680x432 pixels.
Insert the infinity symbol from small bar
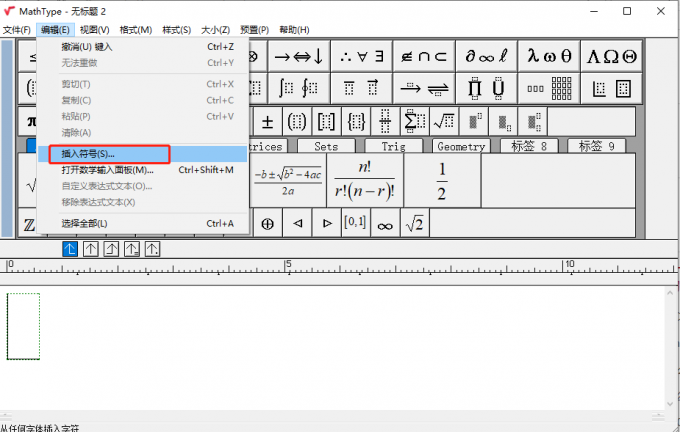point(385,223)
